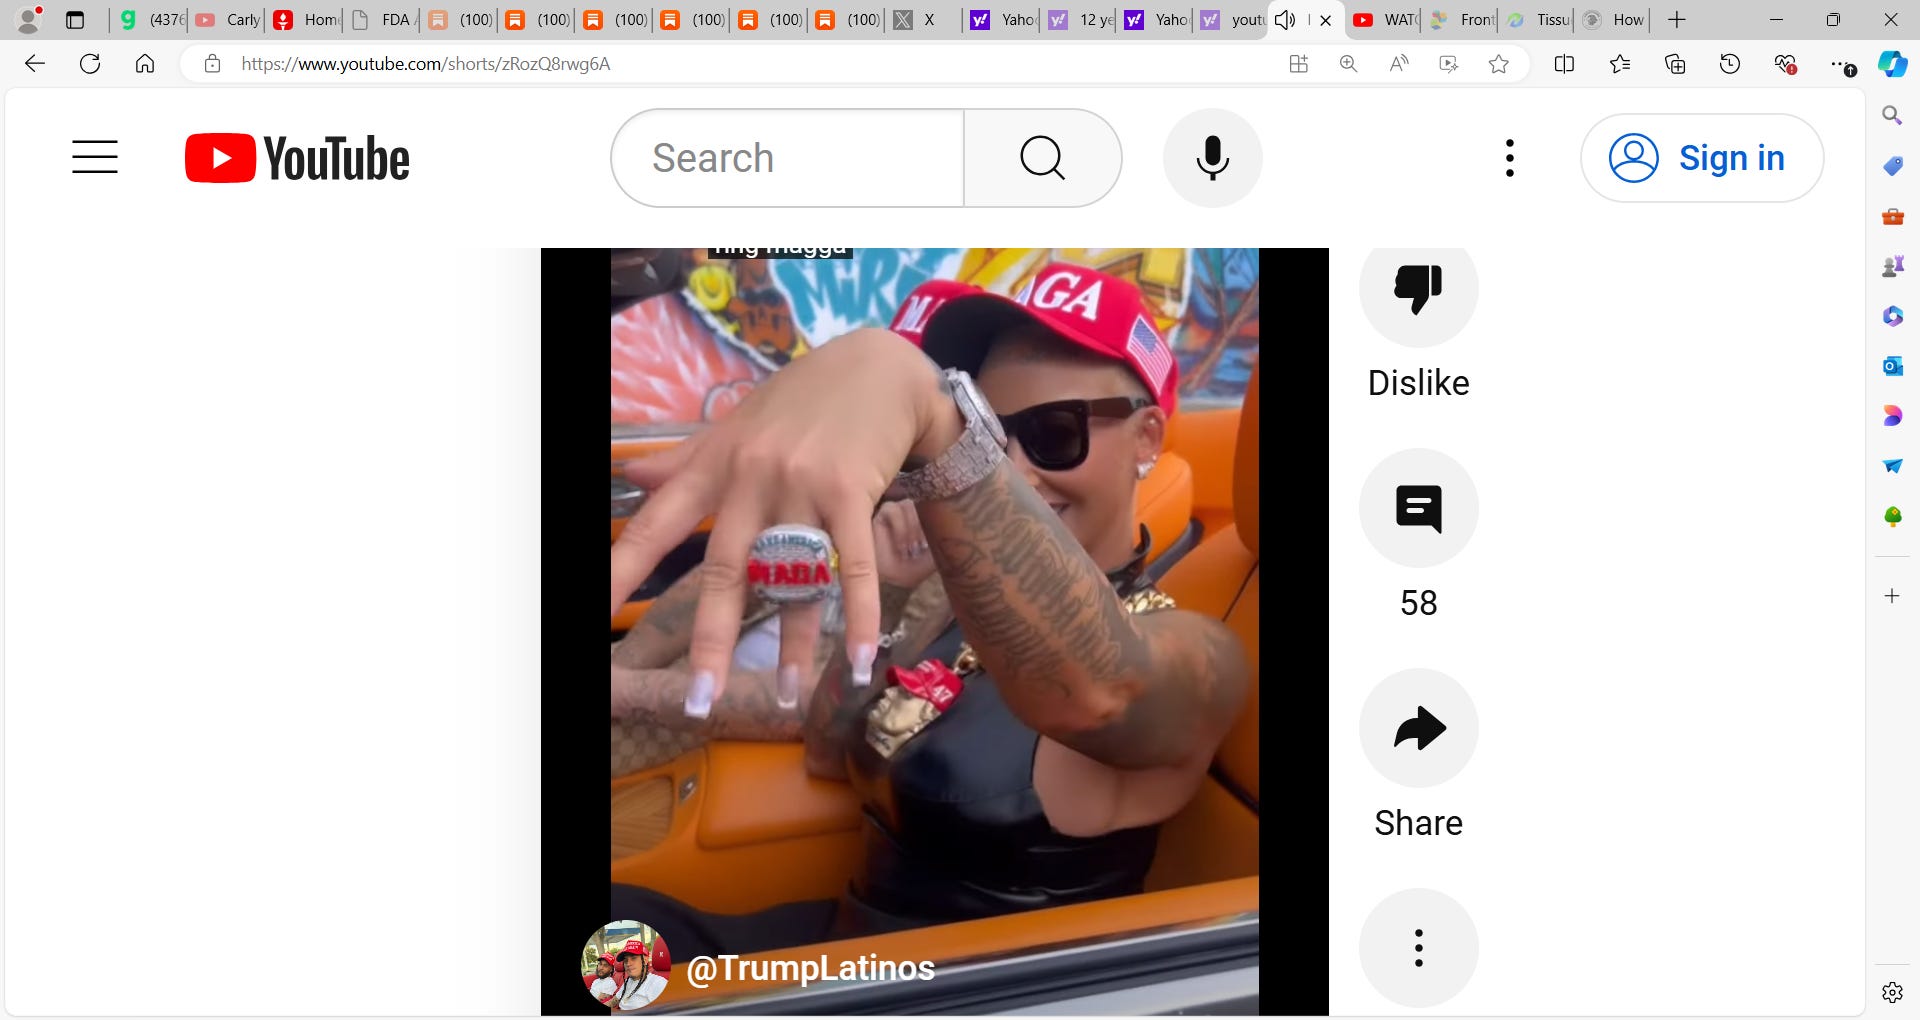
Task: Switch to the Carly tab
Action: 228,20
